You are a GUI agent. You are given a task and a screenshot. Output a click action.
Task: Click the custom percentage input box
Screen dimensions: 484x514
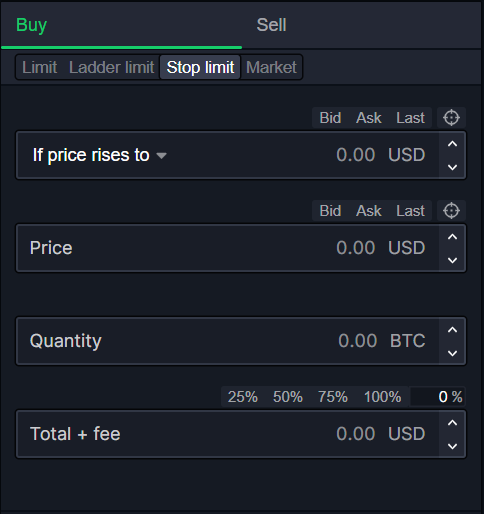437,397
